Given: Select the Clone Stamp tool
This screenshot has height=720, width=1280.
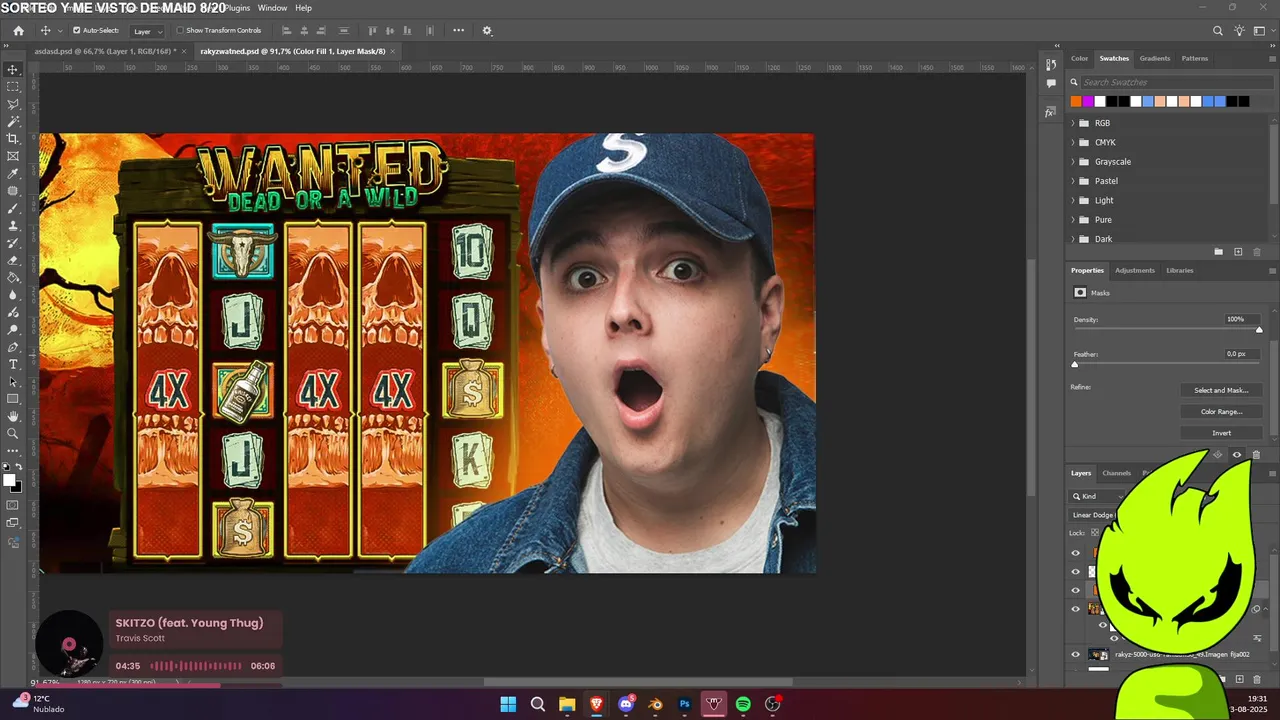Looking at the screenshot, I should tap(13, 226).
